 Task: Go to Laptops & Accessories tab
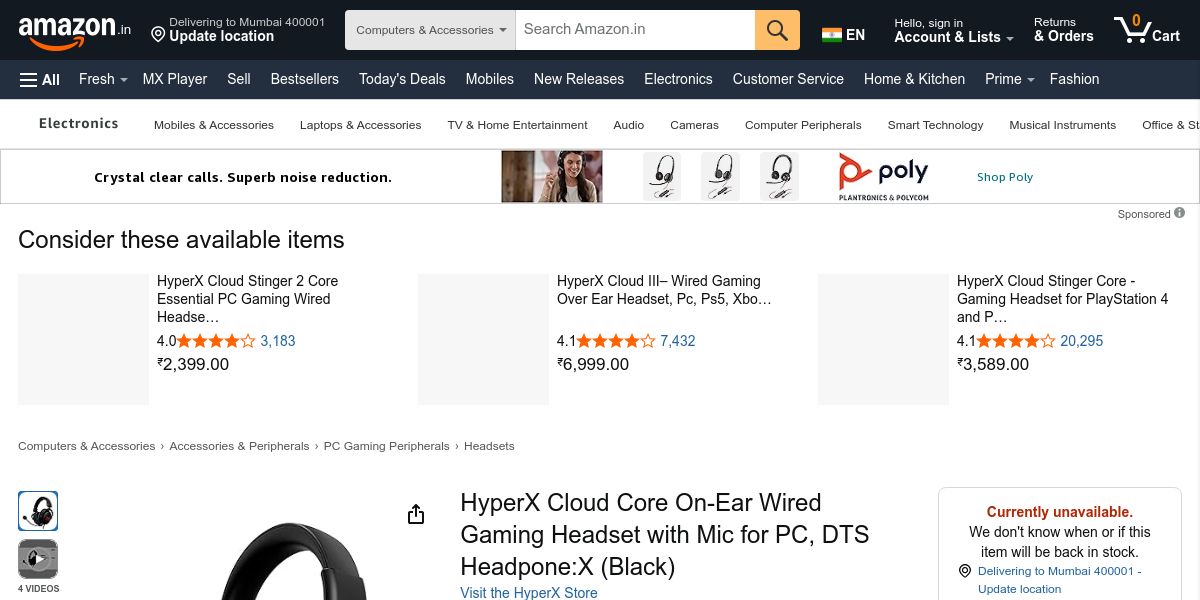(360, 125)
